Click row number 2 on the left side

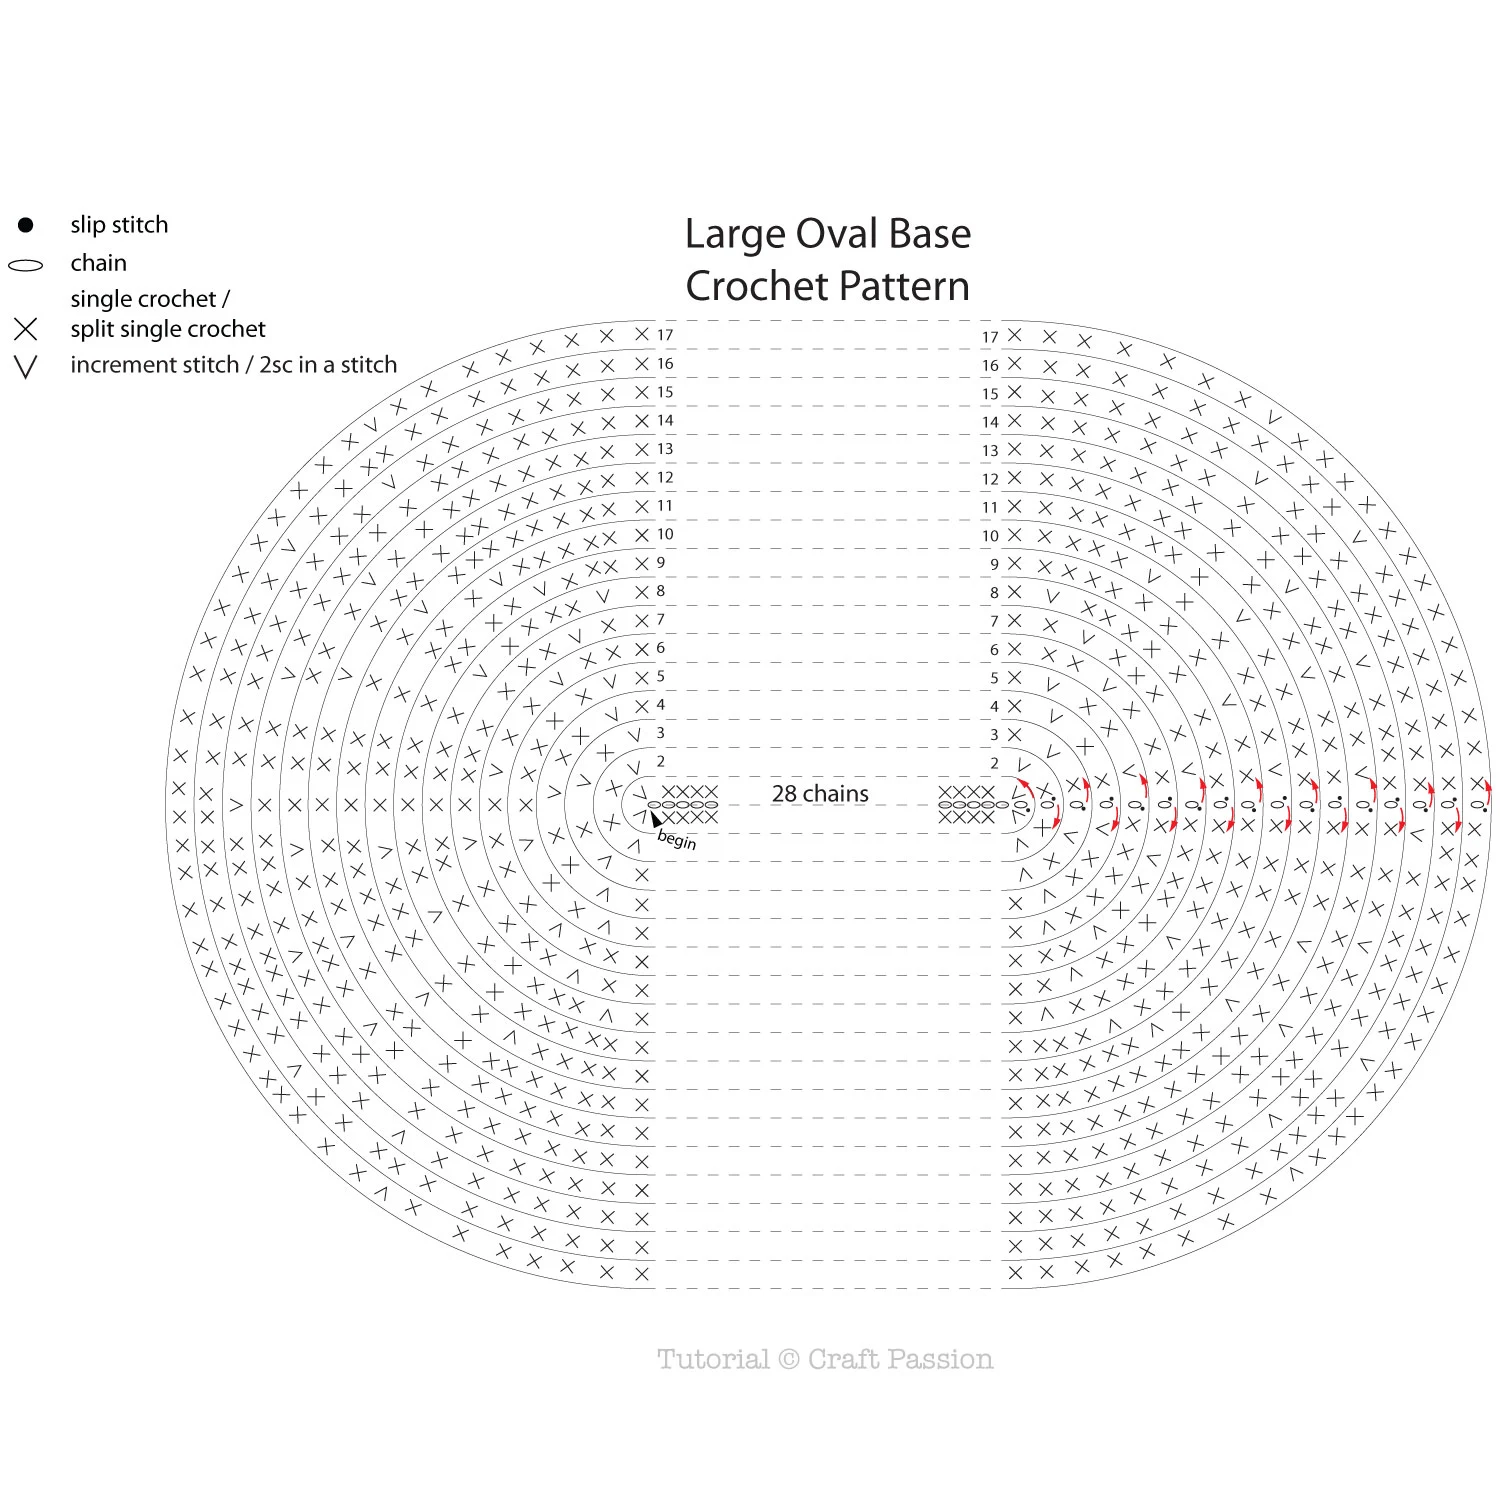(x=661, y=762)
